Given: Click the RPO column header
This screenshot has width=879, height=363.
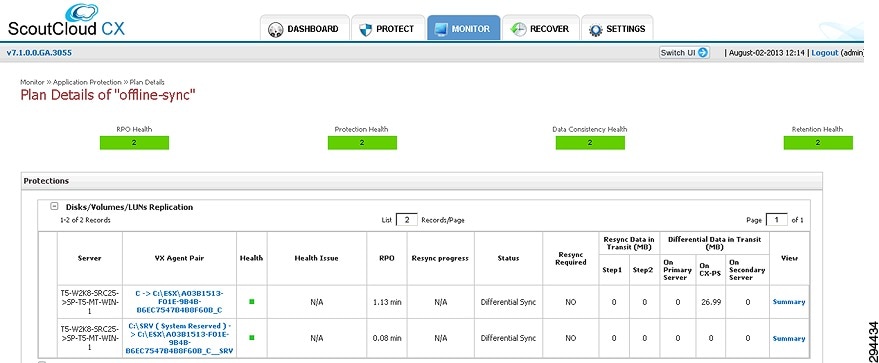Looking at the screenshot, I should (387, 258).
